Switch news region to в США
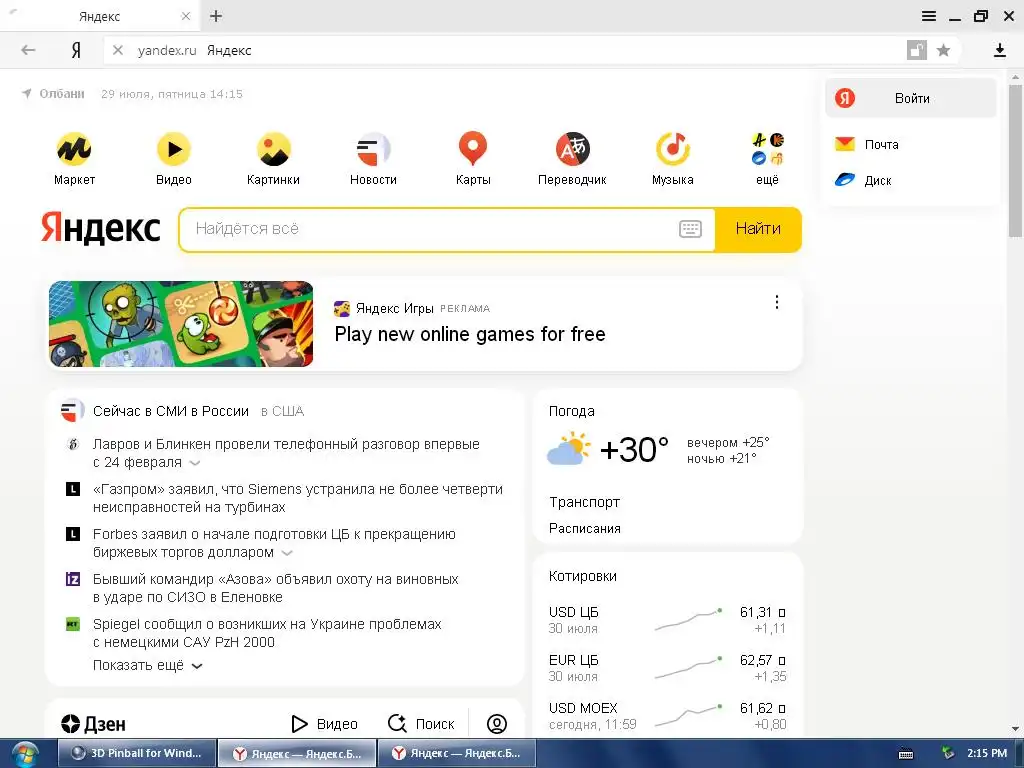 282,411
